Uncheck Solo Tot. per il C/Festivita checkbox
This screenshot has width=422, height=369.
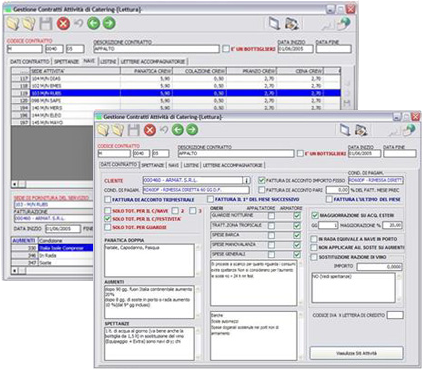tap(107, 219)
